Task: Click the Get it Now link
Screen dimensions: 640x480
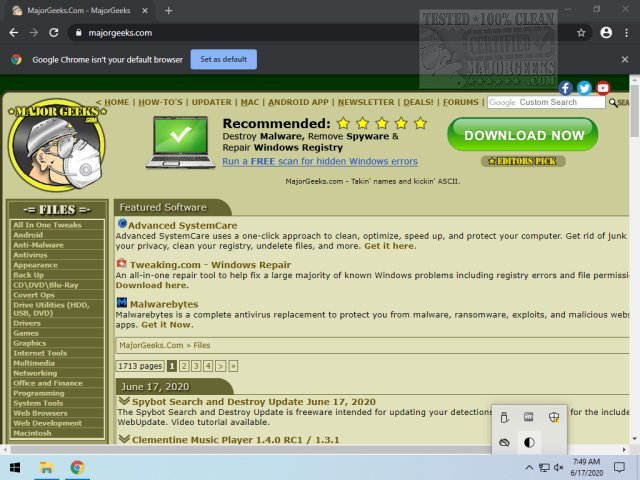Action: click(x=166, y=325)
